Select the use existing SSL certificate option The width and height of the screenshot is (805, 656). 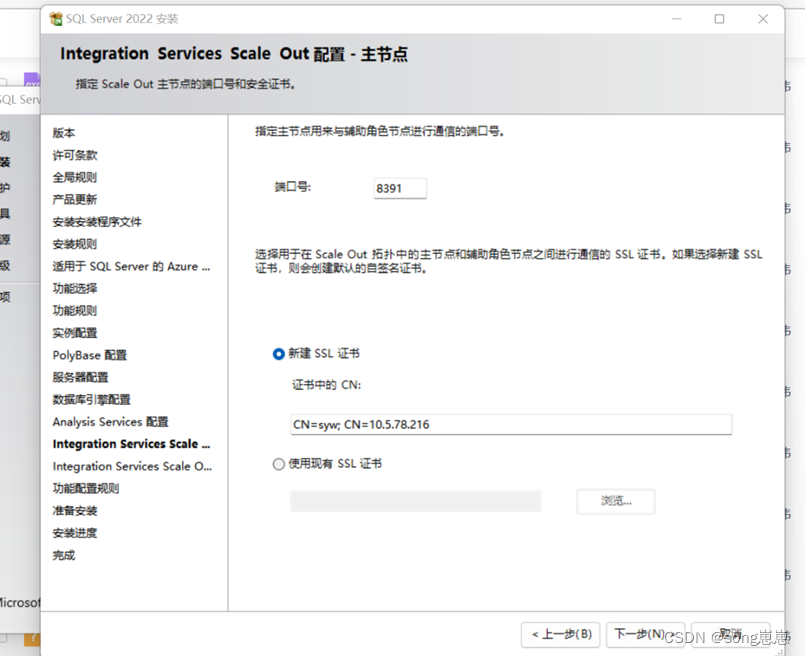coord(279,465)
